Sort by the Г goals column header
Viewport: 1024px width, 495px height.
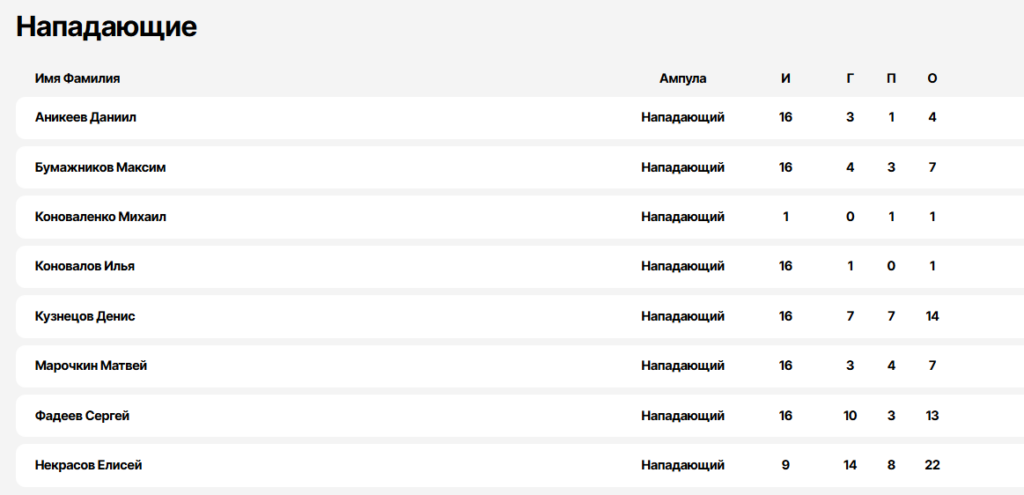[850, 78]
